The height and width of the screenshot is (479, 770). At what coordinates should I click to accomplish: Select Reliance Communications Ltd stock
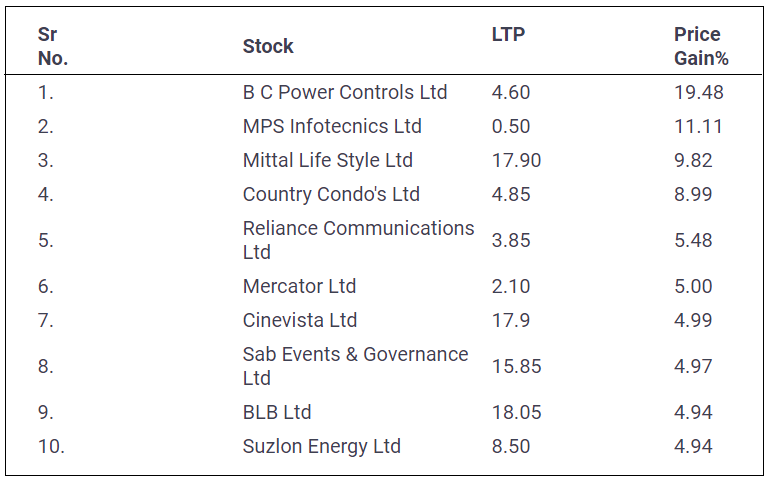(358, 240)
